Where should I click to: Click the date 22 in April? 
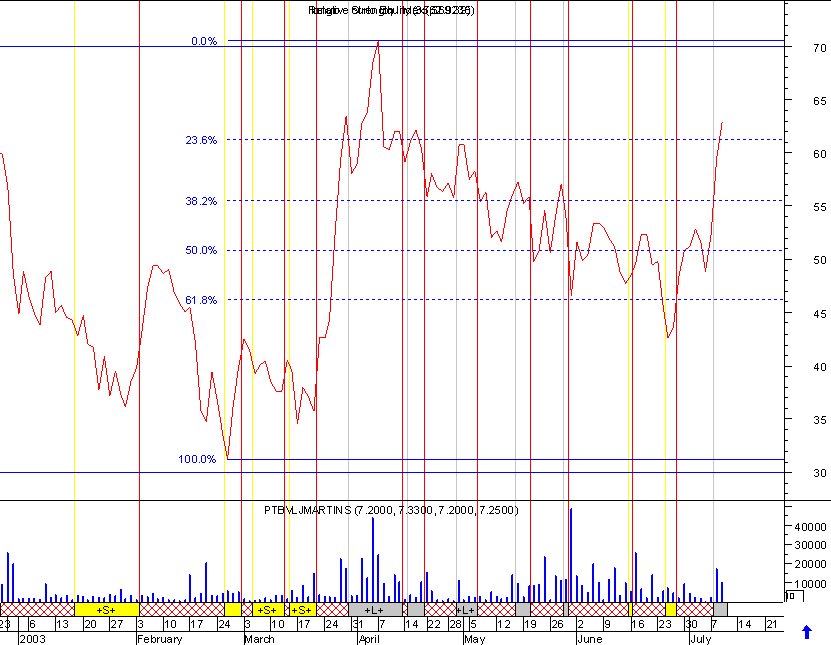tap(434, 624)
